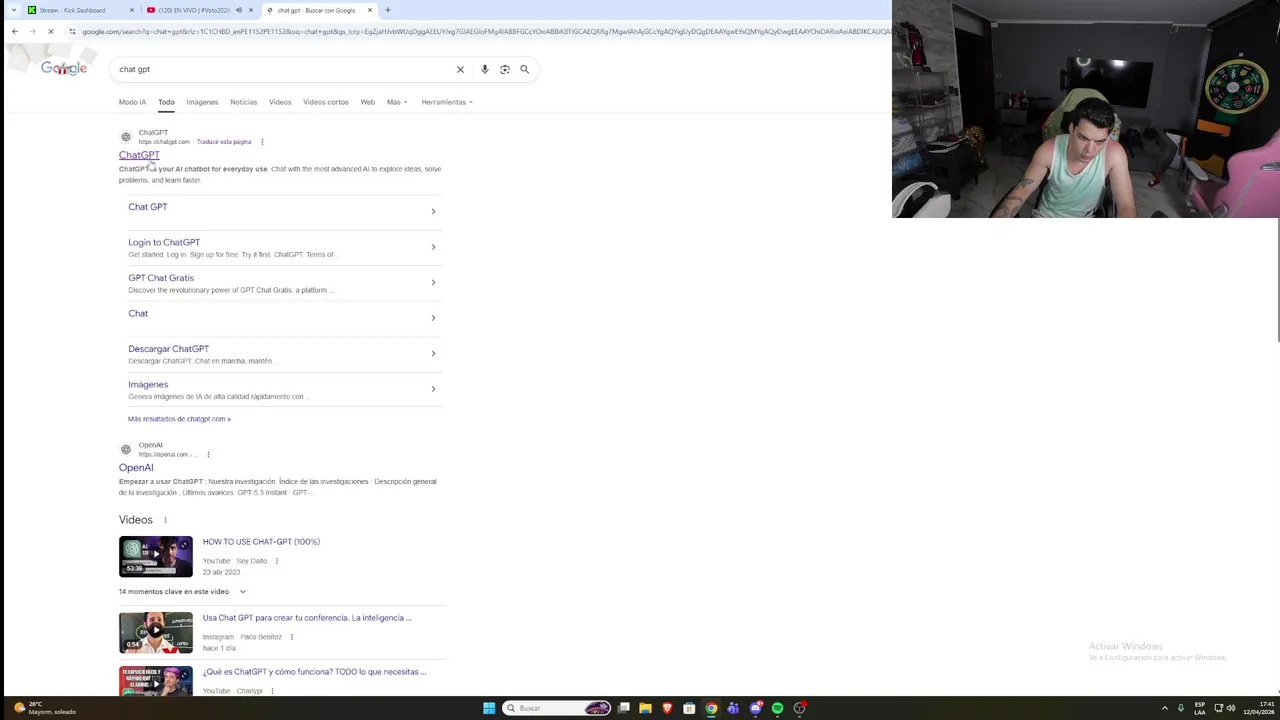The height and width of the screenshot is (720, 1280).
Task: Expand the Descargar ChatGPT sitelink chevron
Action: [x=433, y=353]
